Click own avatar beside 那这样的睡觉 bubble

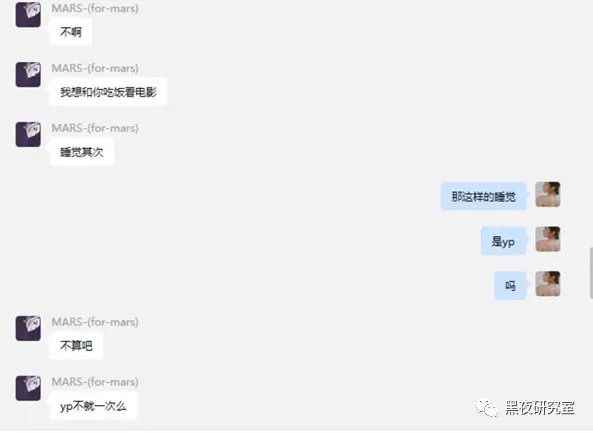(x=548, y=194)
